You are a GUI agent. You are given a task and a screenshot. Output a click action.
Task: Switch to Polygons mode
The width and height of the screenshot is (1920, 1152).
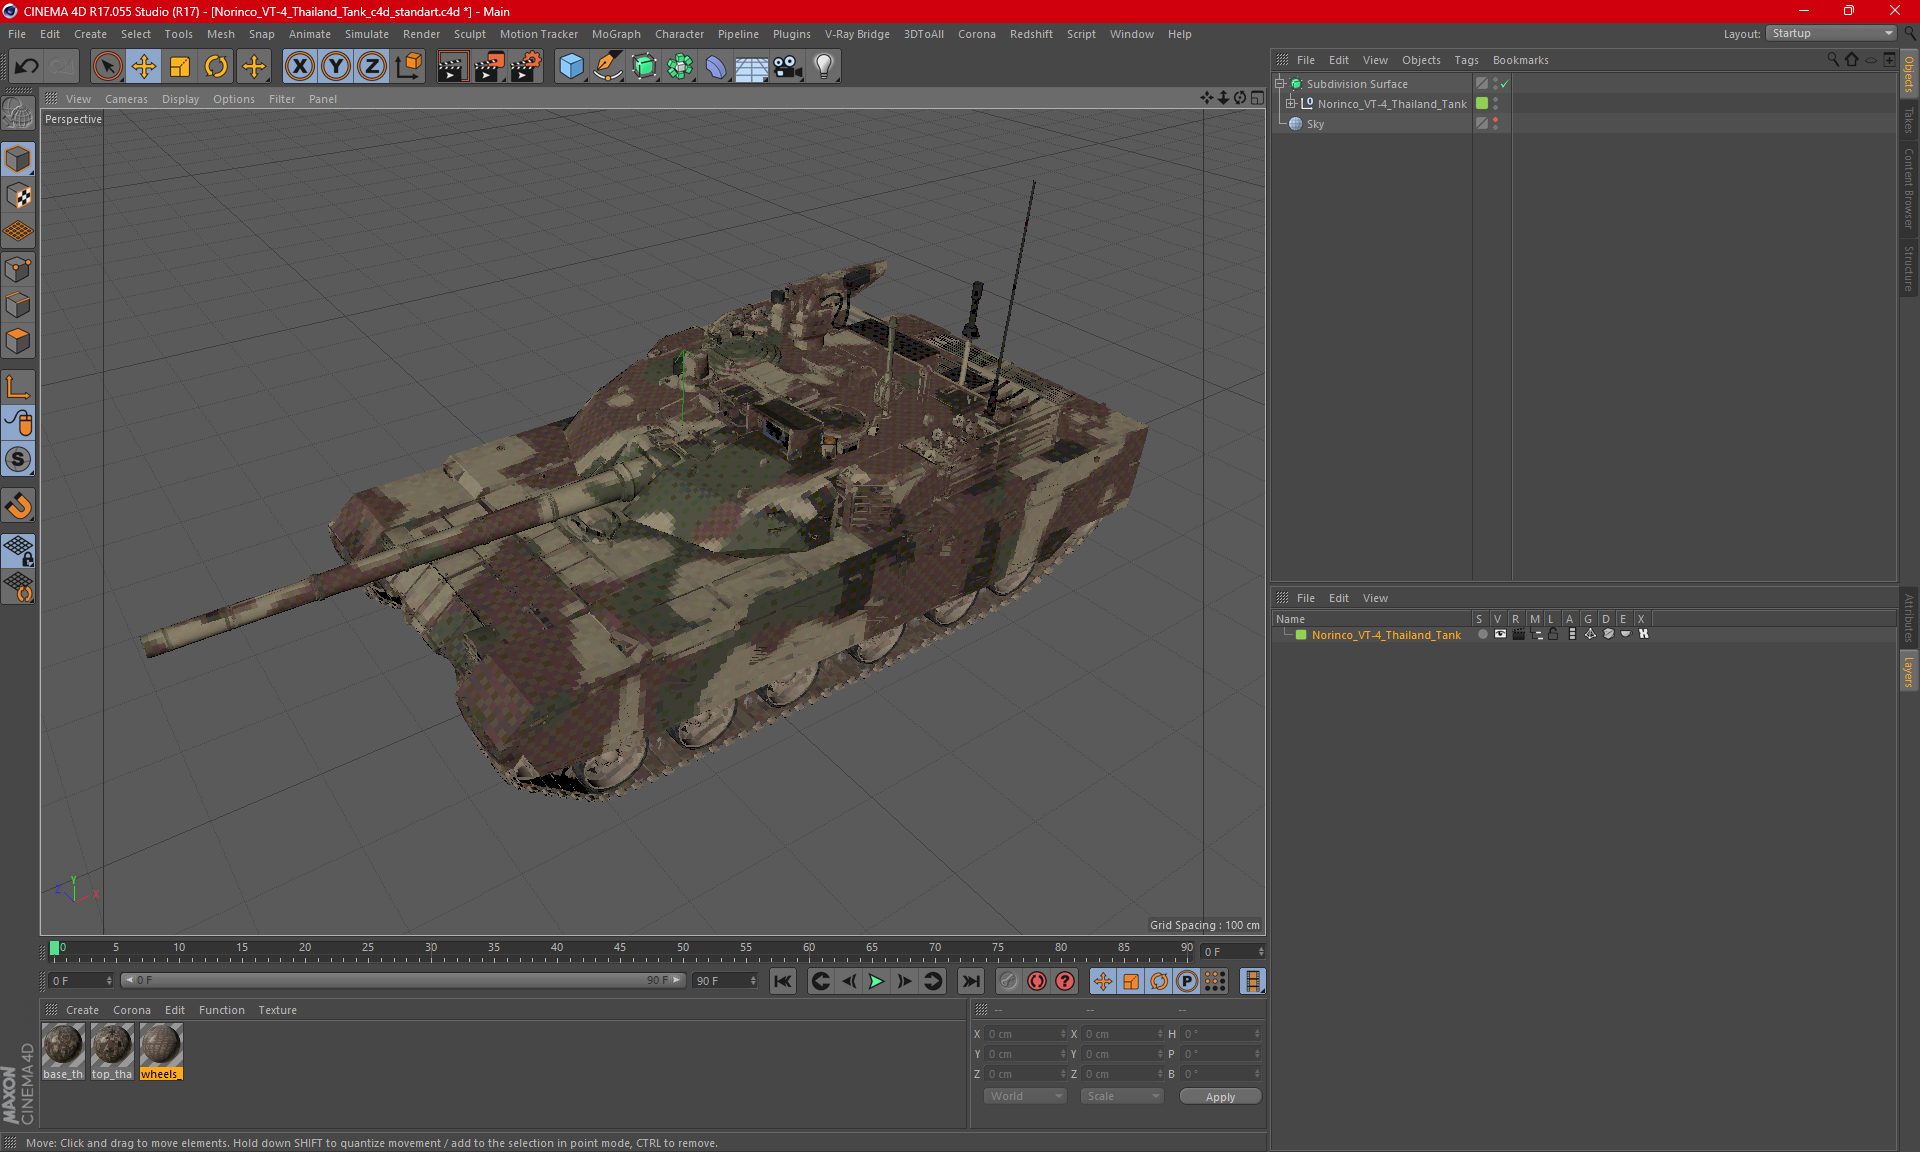(x=18, y=341)
